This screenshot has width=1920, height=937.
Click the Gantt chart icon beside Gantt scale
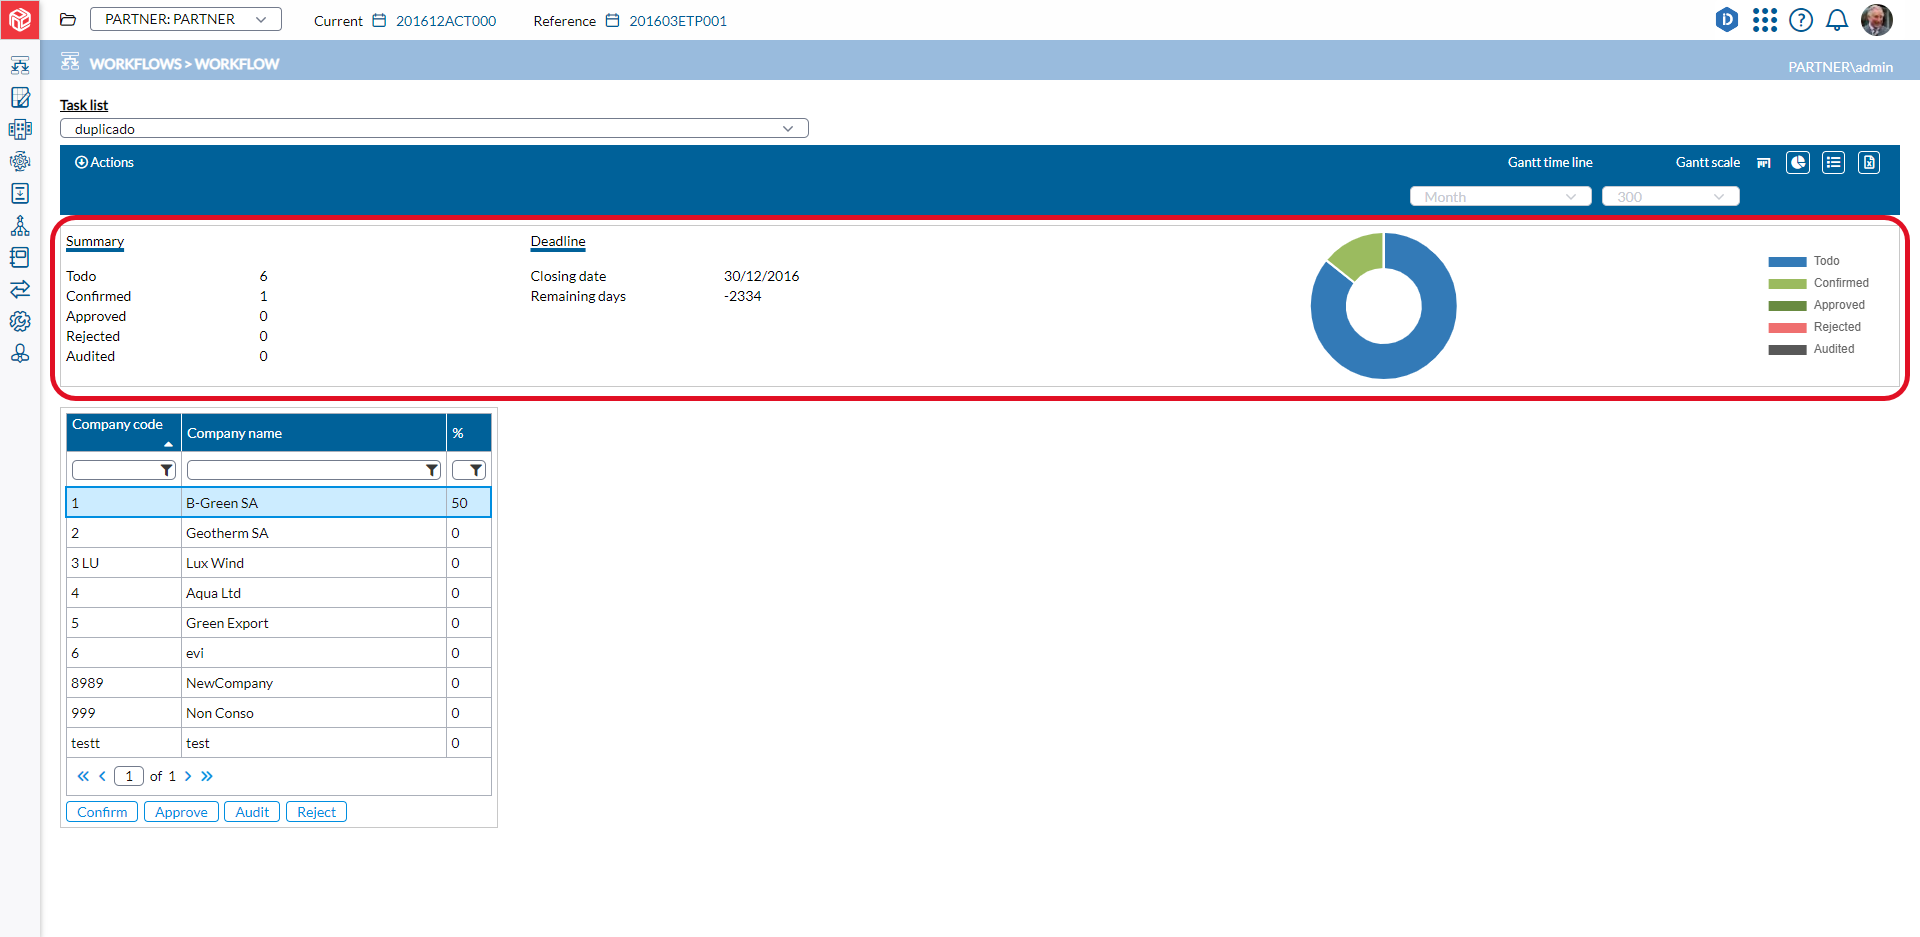click(1763, 163)
